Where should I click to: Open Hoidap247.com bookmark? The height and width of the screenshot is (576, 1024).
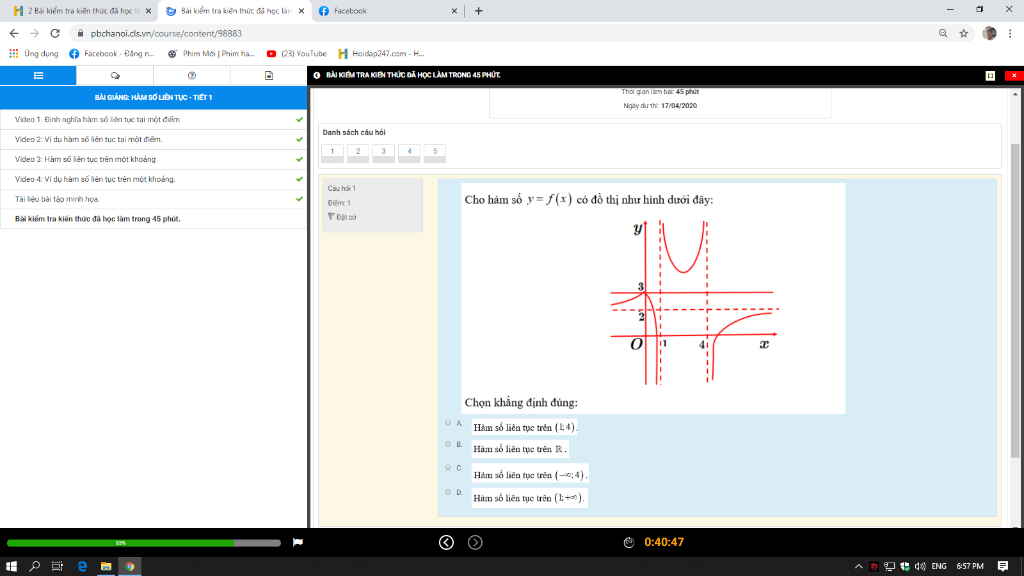pyautogui.click(x=381, y=54)
